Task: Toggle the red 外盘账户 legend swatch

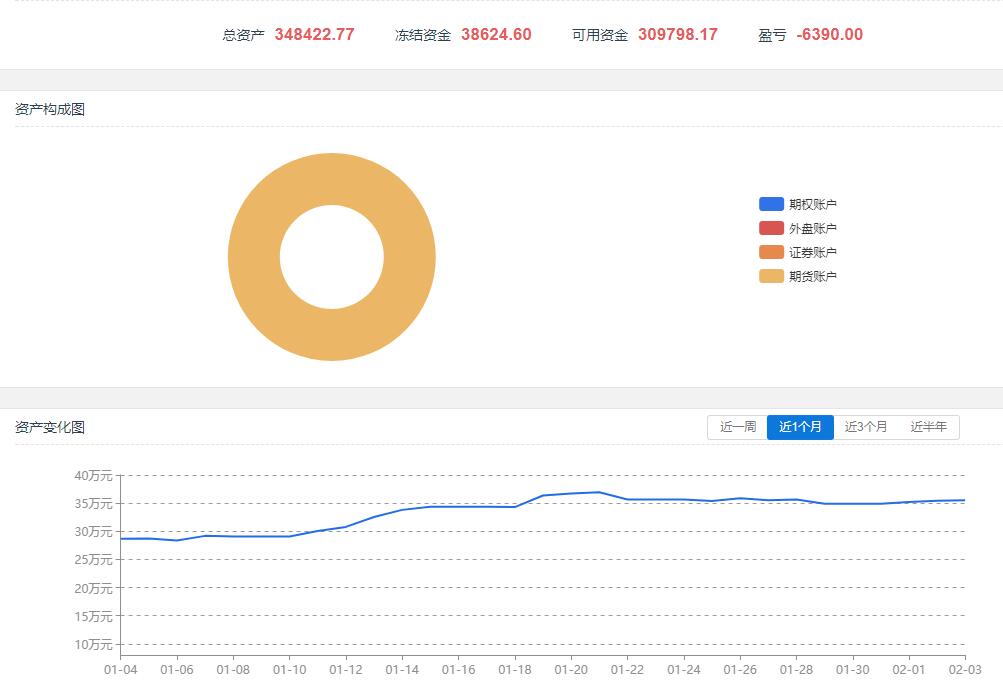Action: click(771, 228)
